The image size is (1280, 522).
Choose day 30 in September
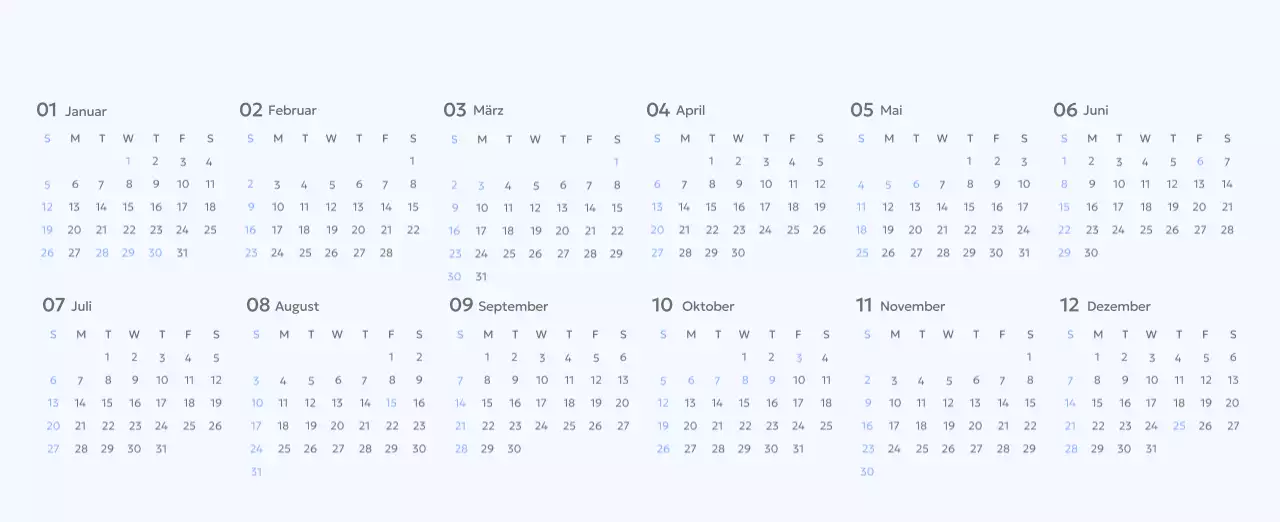click(x=514, y=449)
